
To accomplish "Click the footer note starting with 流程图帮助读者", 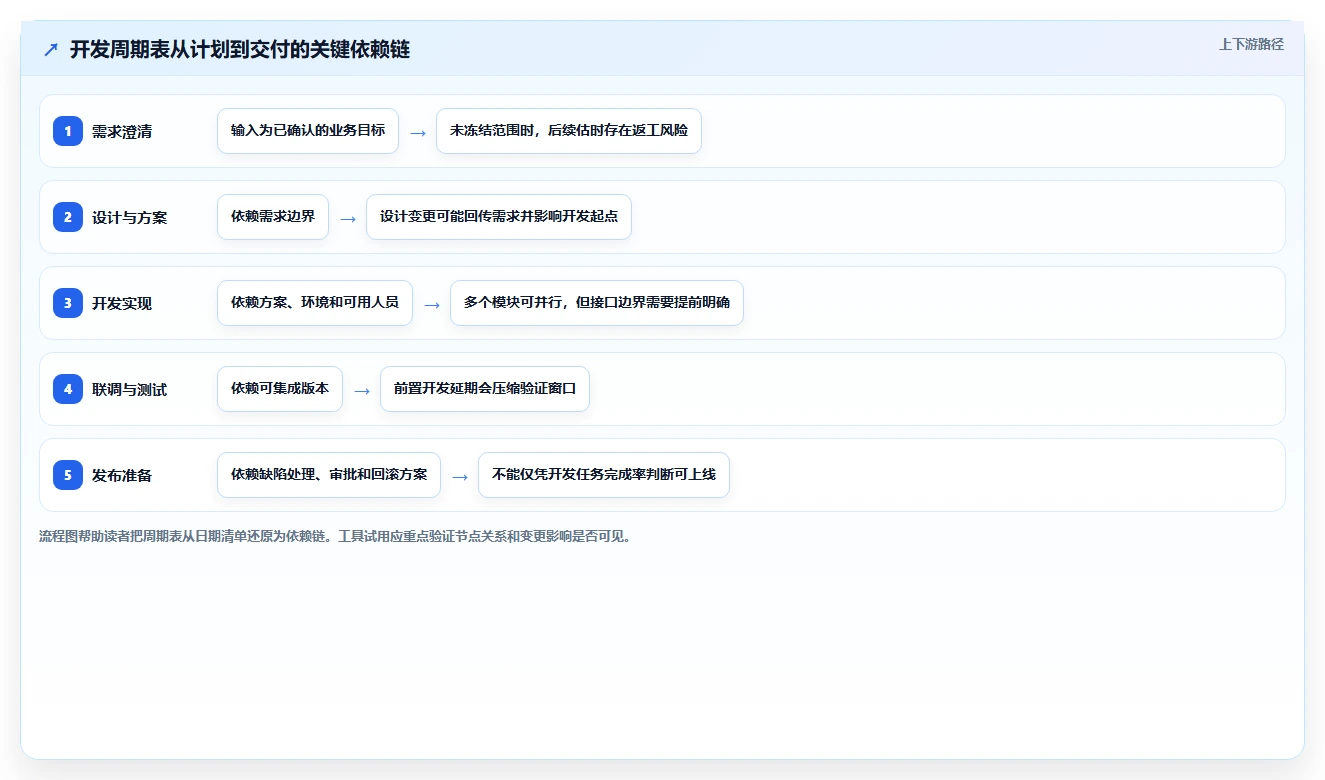I will 336,536.
